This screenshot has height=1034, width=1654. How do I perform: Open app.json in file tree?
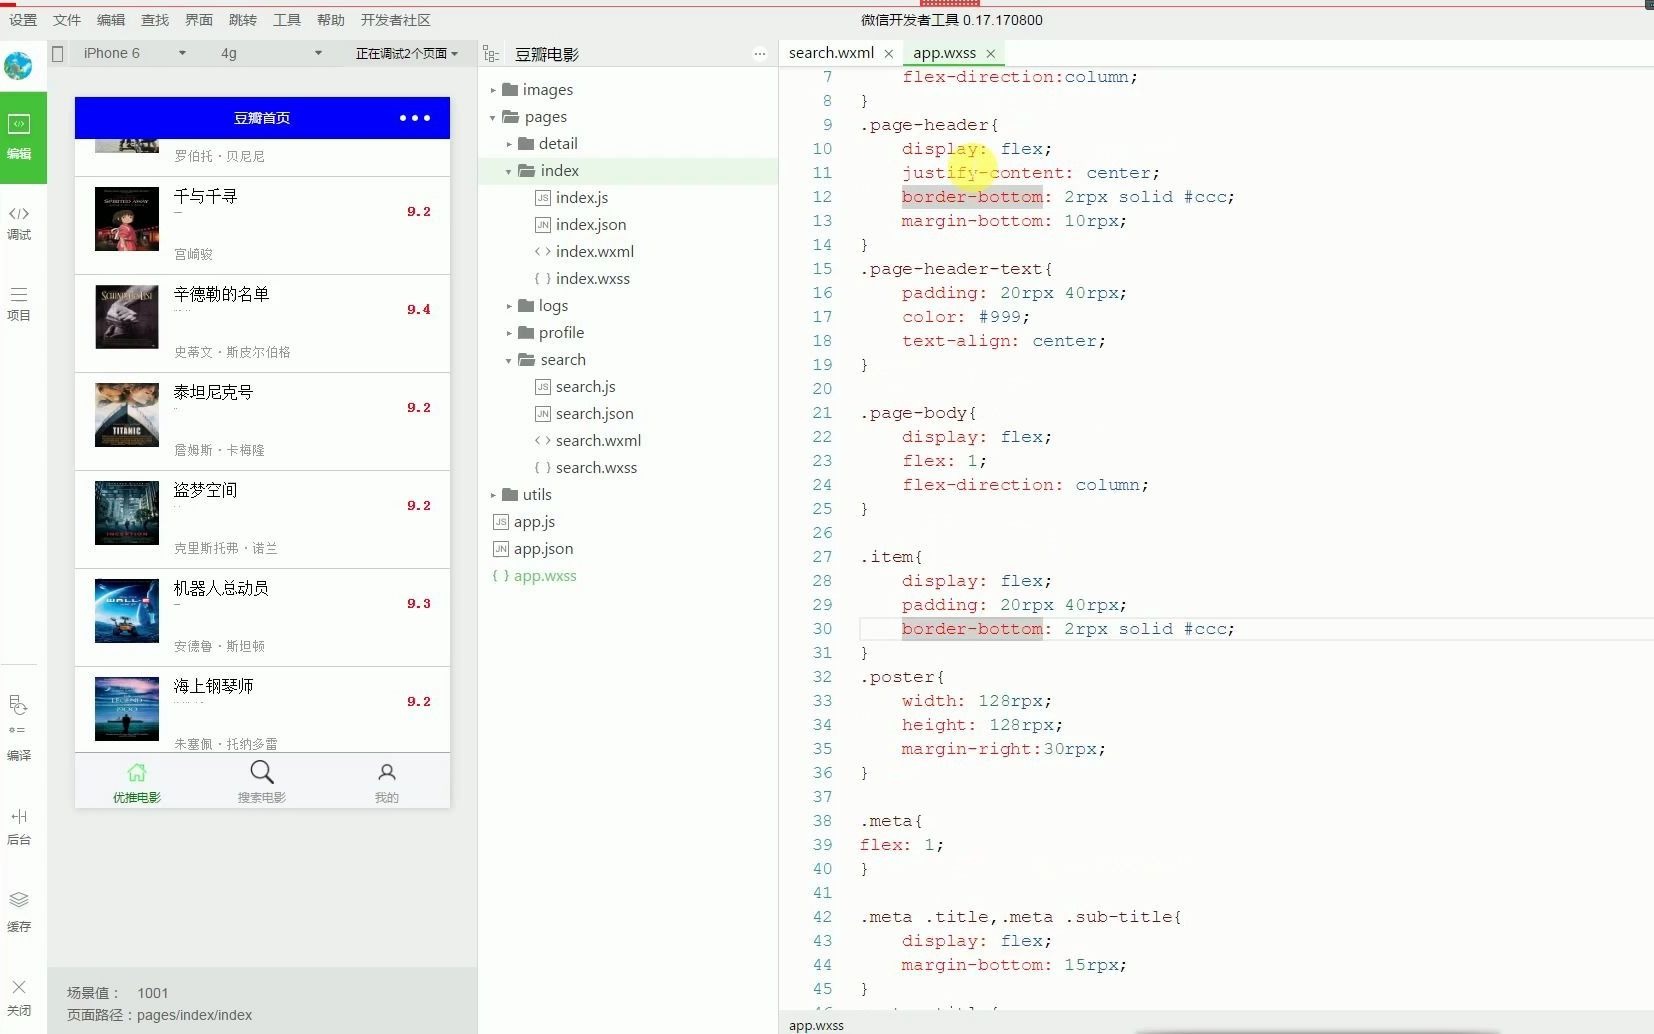click(543, 549)
